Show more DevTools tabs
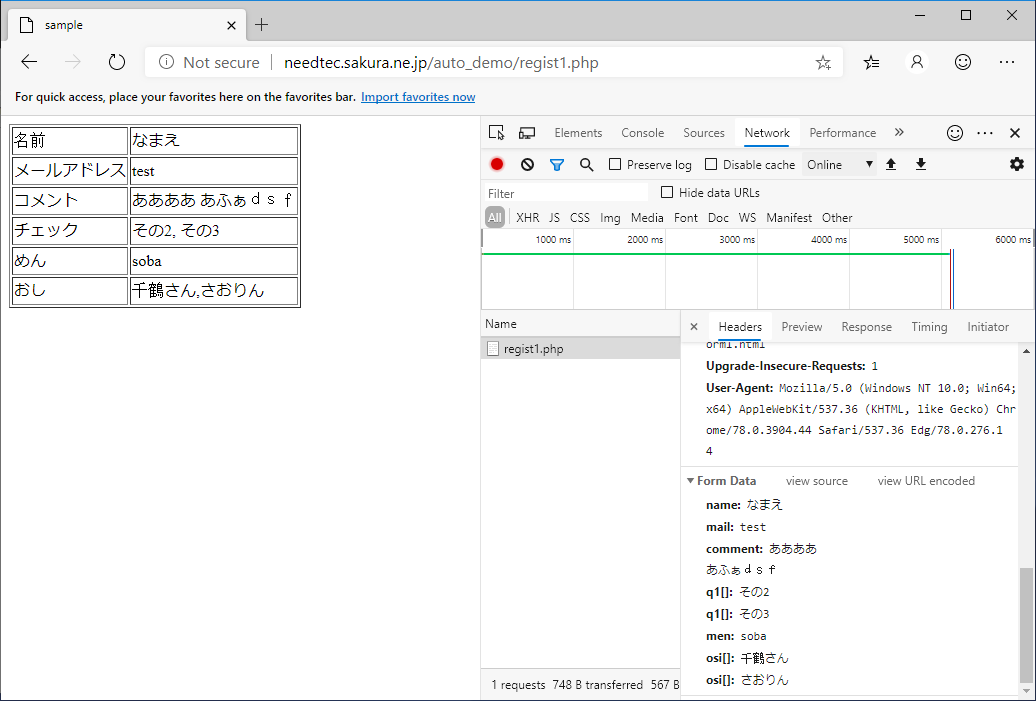This screenshot has width=1036, height=701. 899,132
